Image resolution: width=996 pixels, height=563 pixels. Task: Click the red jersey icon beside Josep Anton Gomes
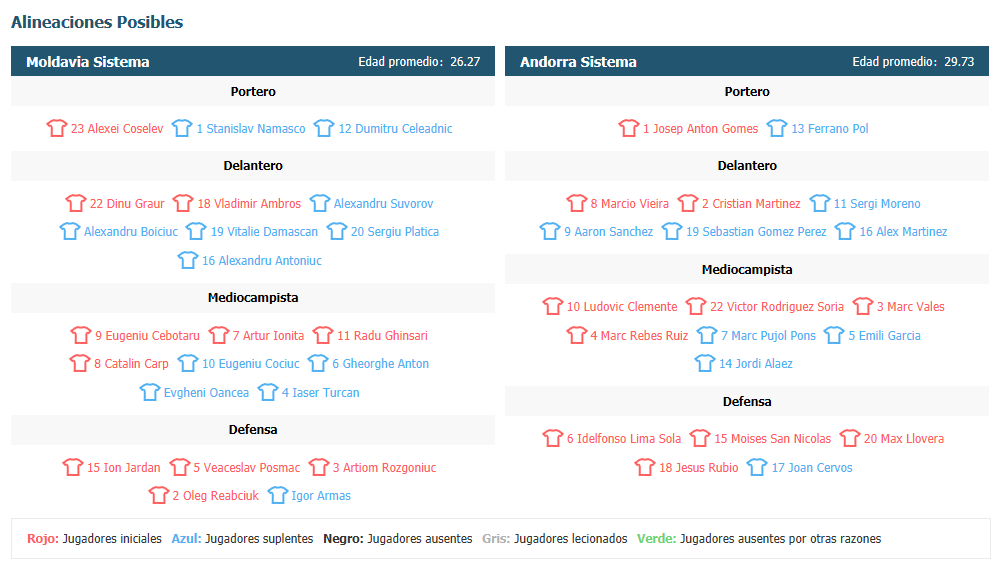click(x=629, y=128)
